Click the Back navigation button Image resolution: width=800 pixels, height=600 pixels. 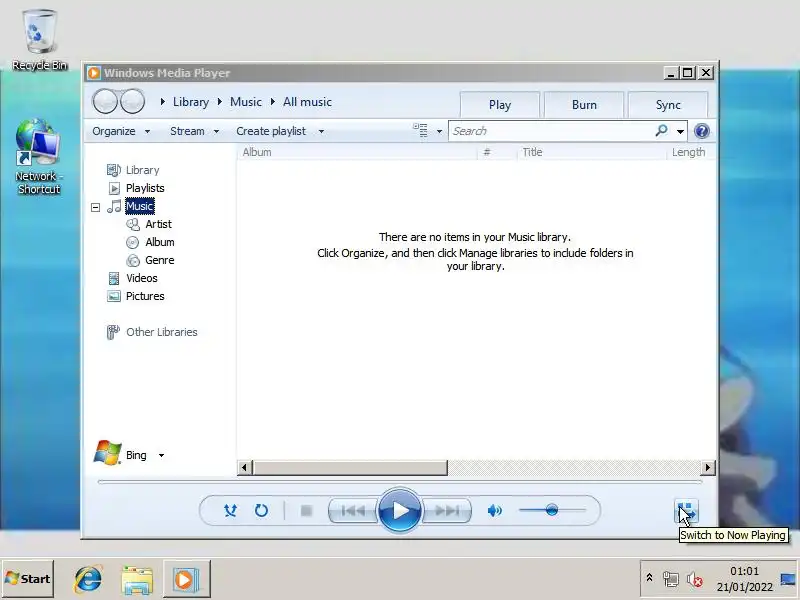point(106,101)
